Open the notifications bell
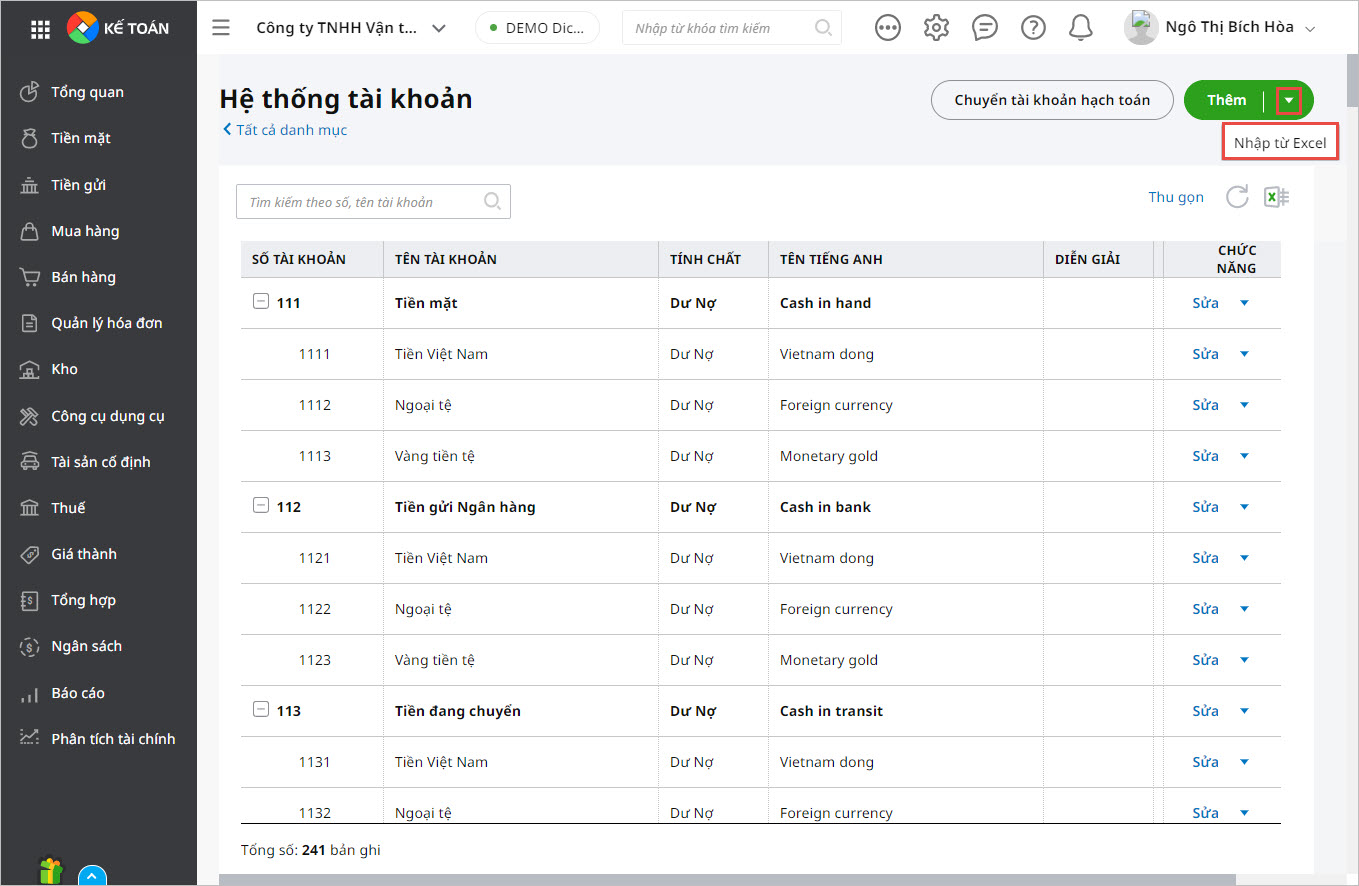The width and height of the screenshot is (1359, 886). coord(1080,28)
